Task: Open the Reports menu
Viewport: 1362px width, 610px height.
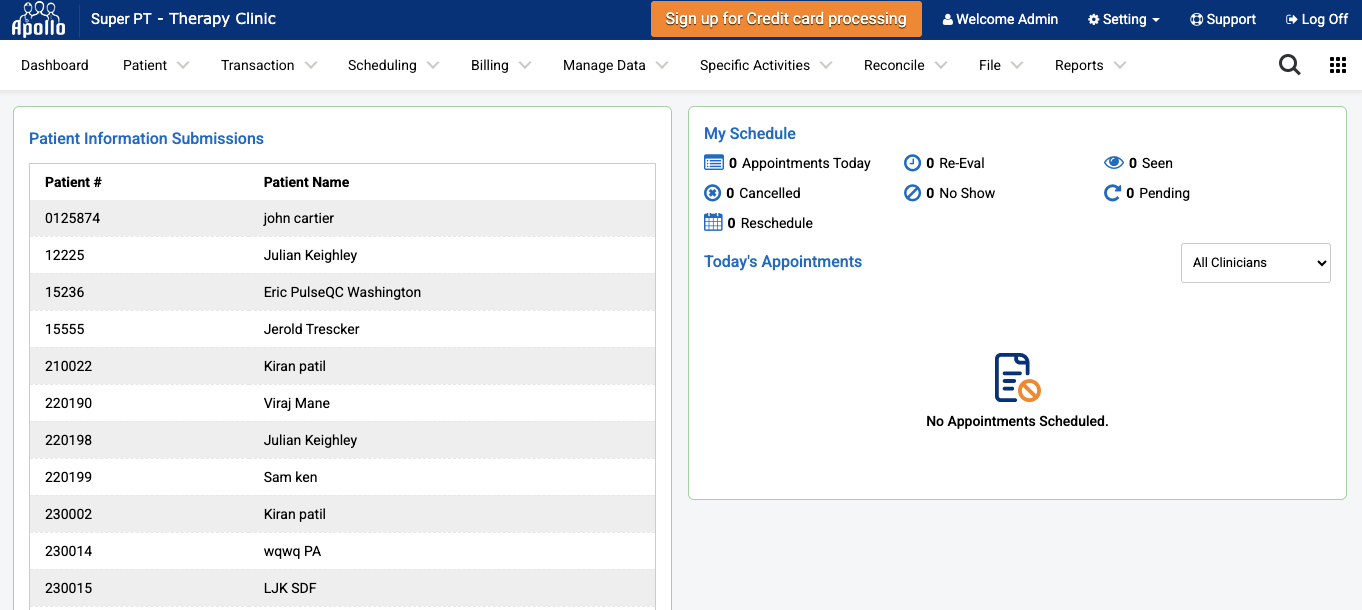Action: coord(1079,65)
